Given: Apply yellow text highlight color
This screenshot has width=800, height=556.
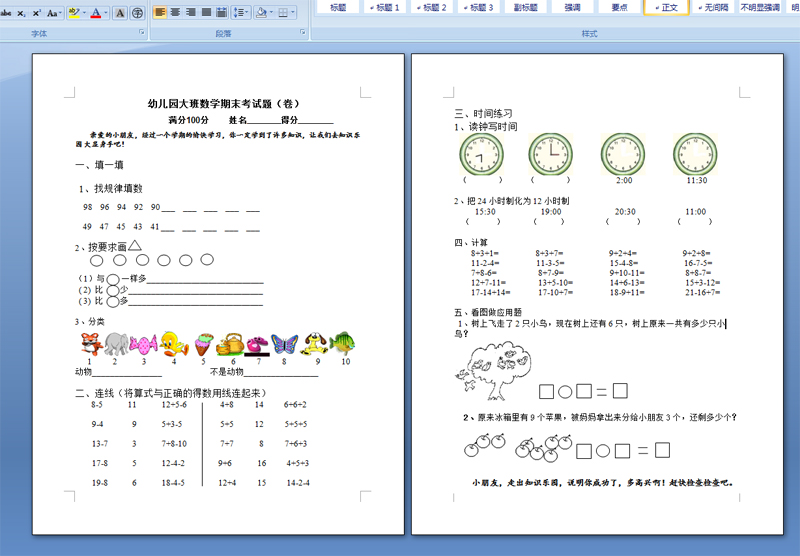Looking at the screenshot, I should coord(74,13).
